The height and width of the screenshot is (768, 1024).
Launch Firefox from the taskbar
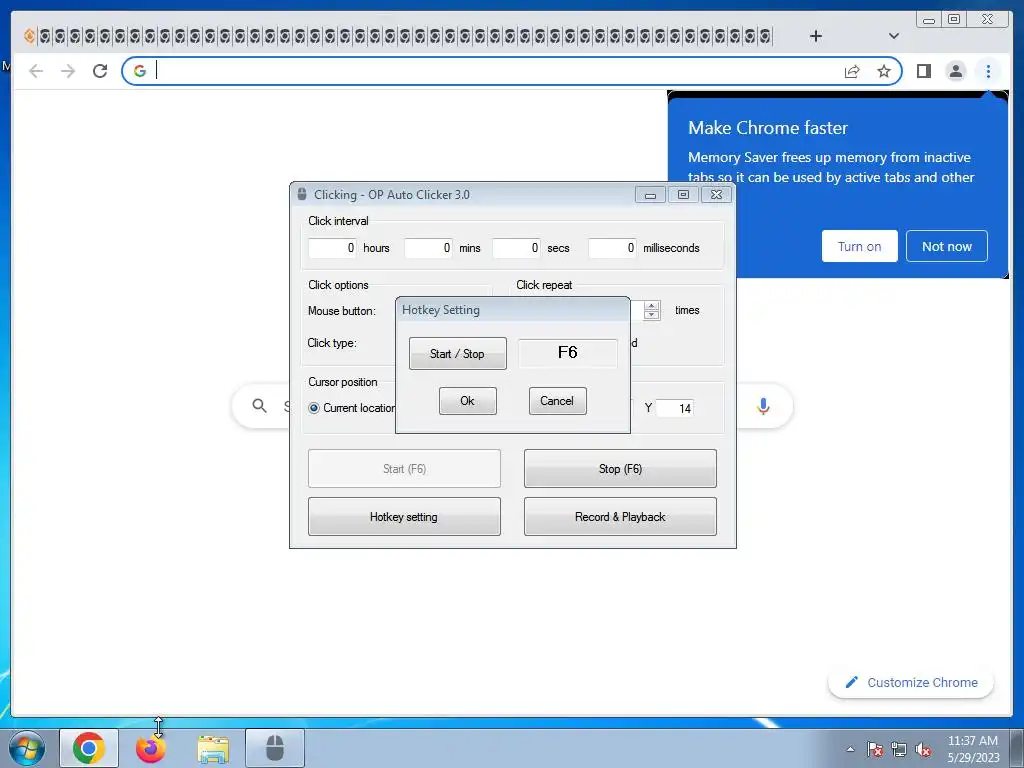pos(151,748)
